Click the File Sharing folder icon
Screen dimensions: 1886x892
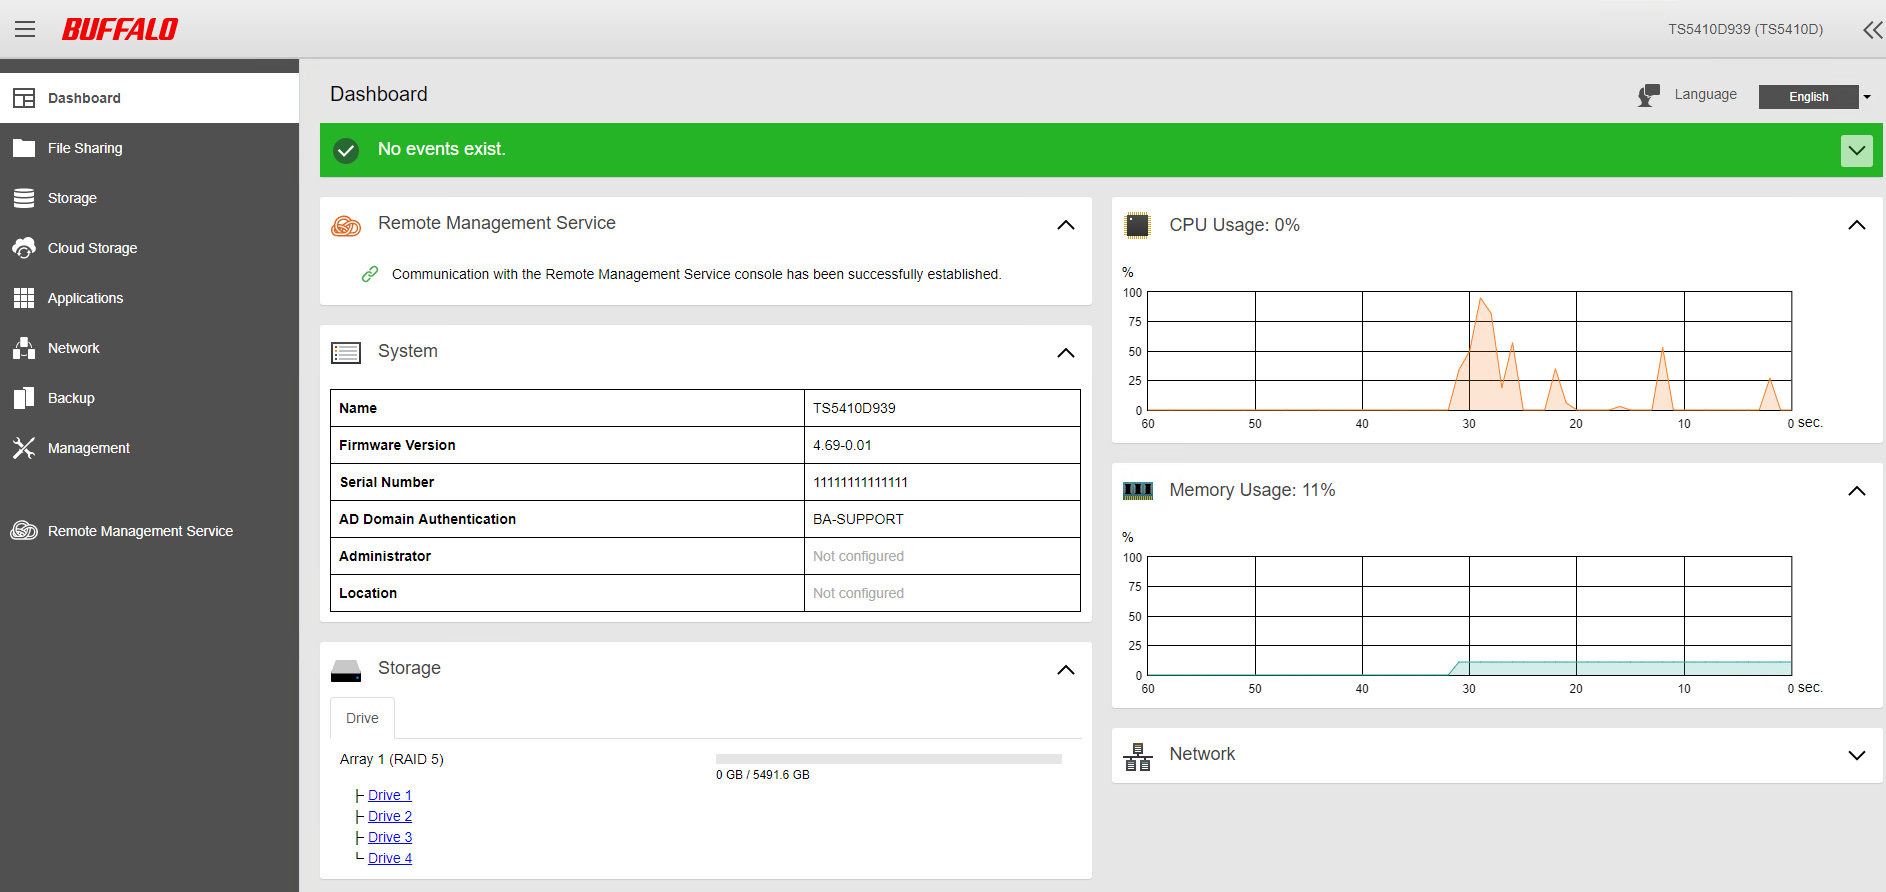tap(24, 148)
